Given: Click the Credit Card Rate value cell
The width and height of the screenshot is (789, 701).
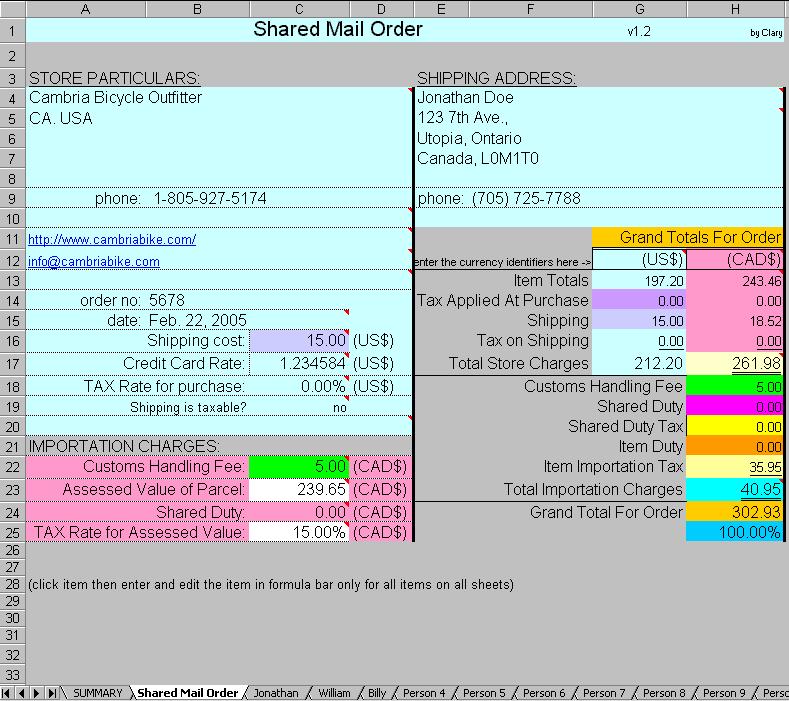Looking at the screenshot, I should pyautogui.click(x=299, y=363).
